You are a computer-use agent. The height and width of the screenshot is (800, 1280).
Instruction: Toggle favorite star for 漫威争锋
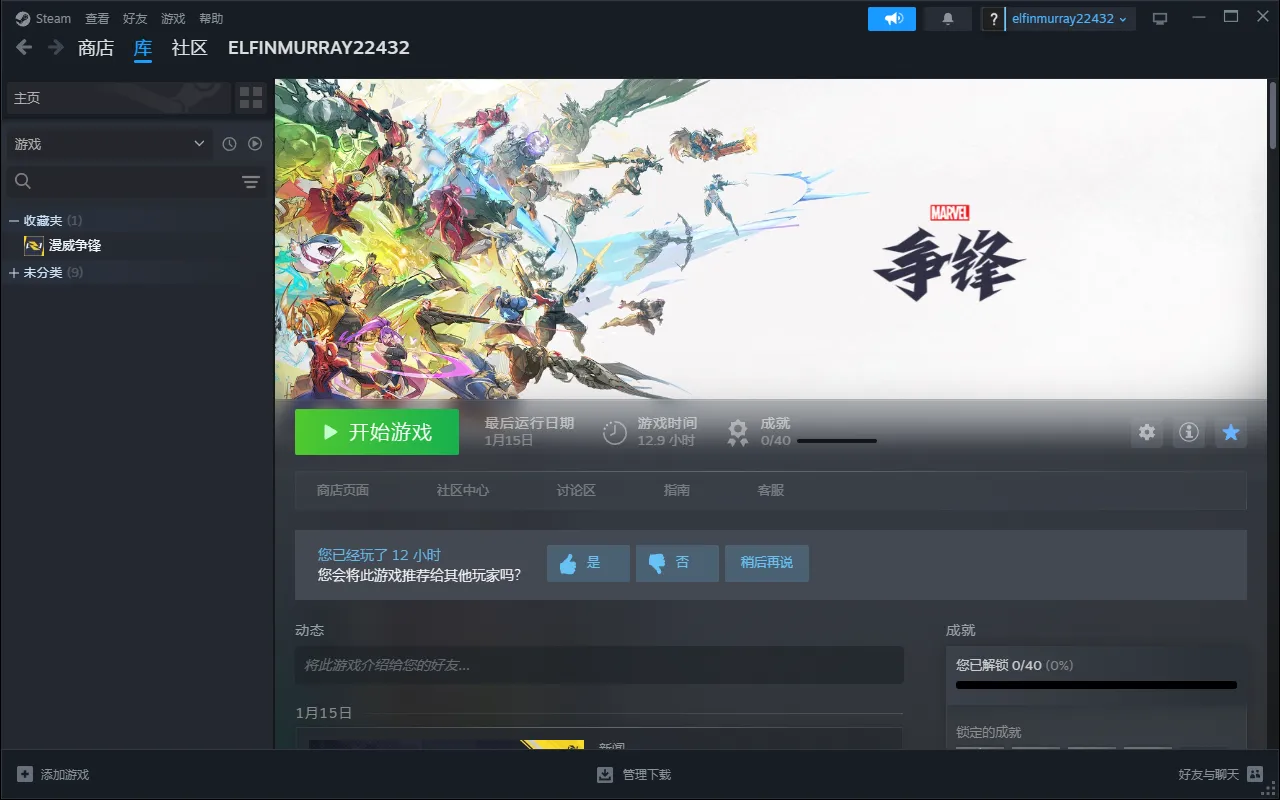(x=1231, y=432)
